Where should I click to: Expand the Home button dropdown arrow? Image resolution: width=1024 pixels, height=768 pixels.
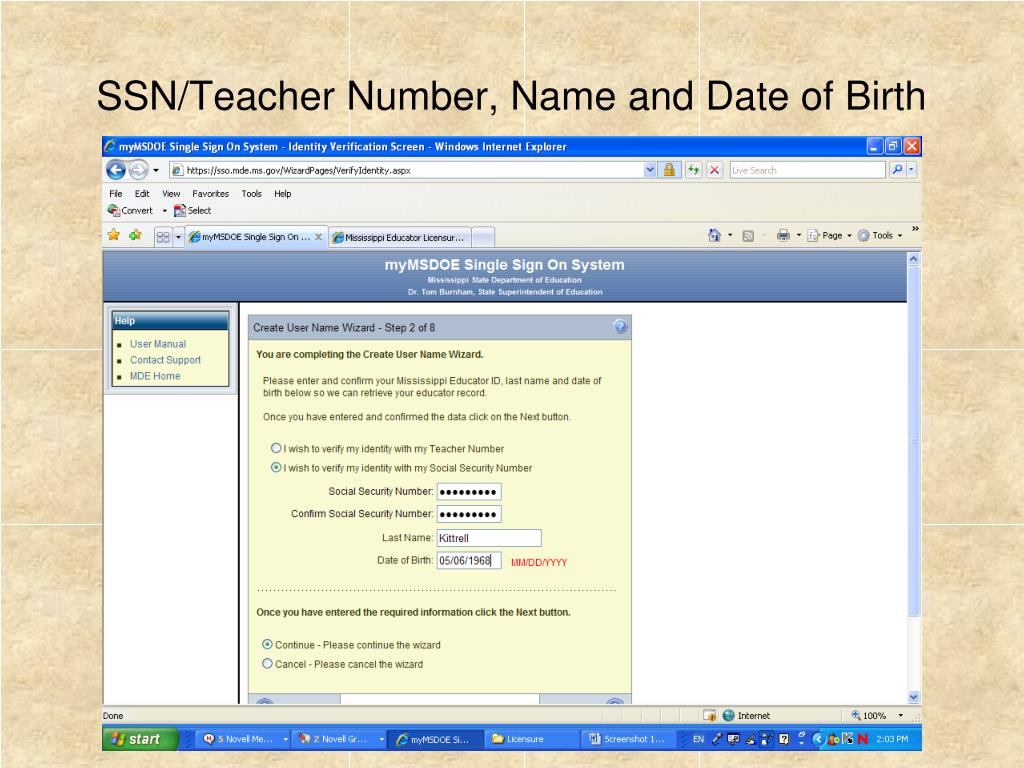(730, 236)
